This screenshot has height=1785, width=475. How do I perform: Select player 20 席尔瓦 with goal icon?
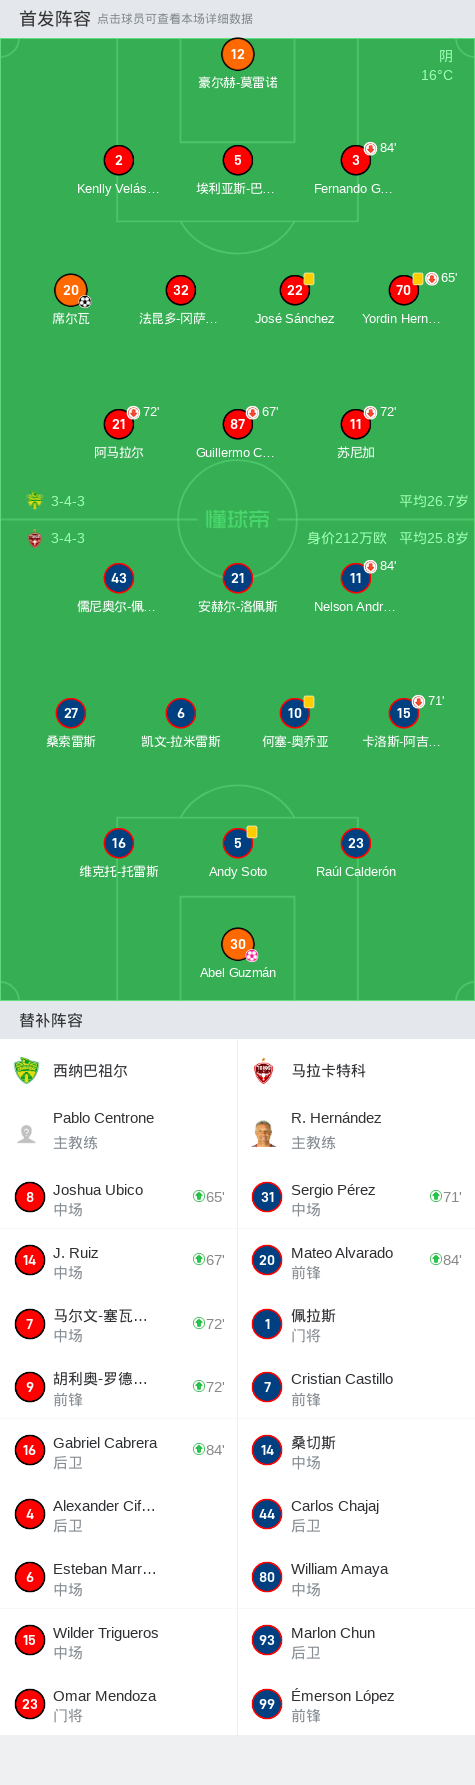[71, 290]
